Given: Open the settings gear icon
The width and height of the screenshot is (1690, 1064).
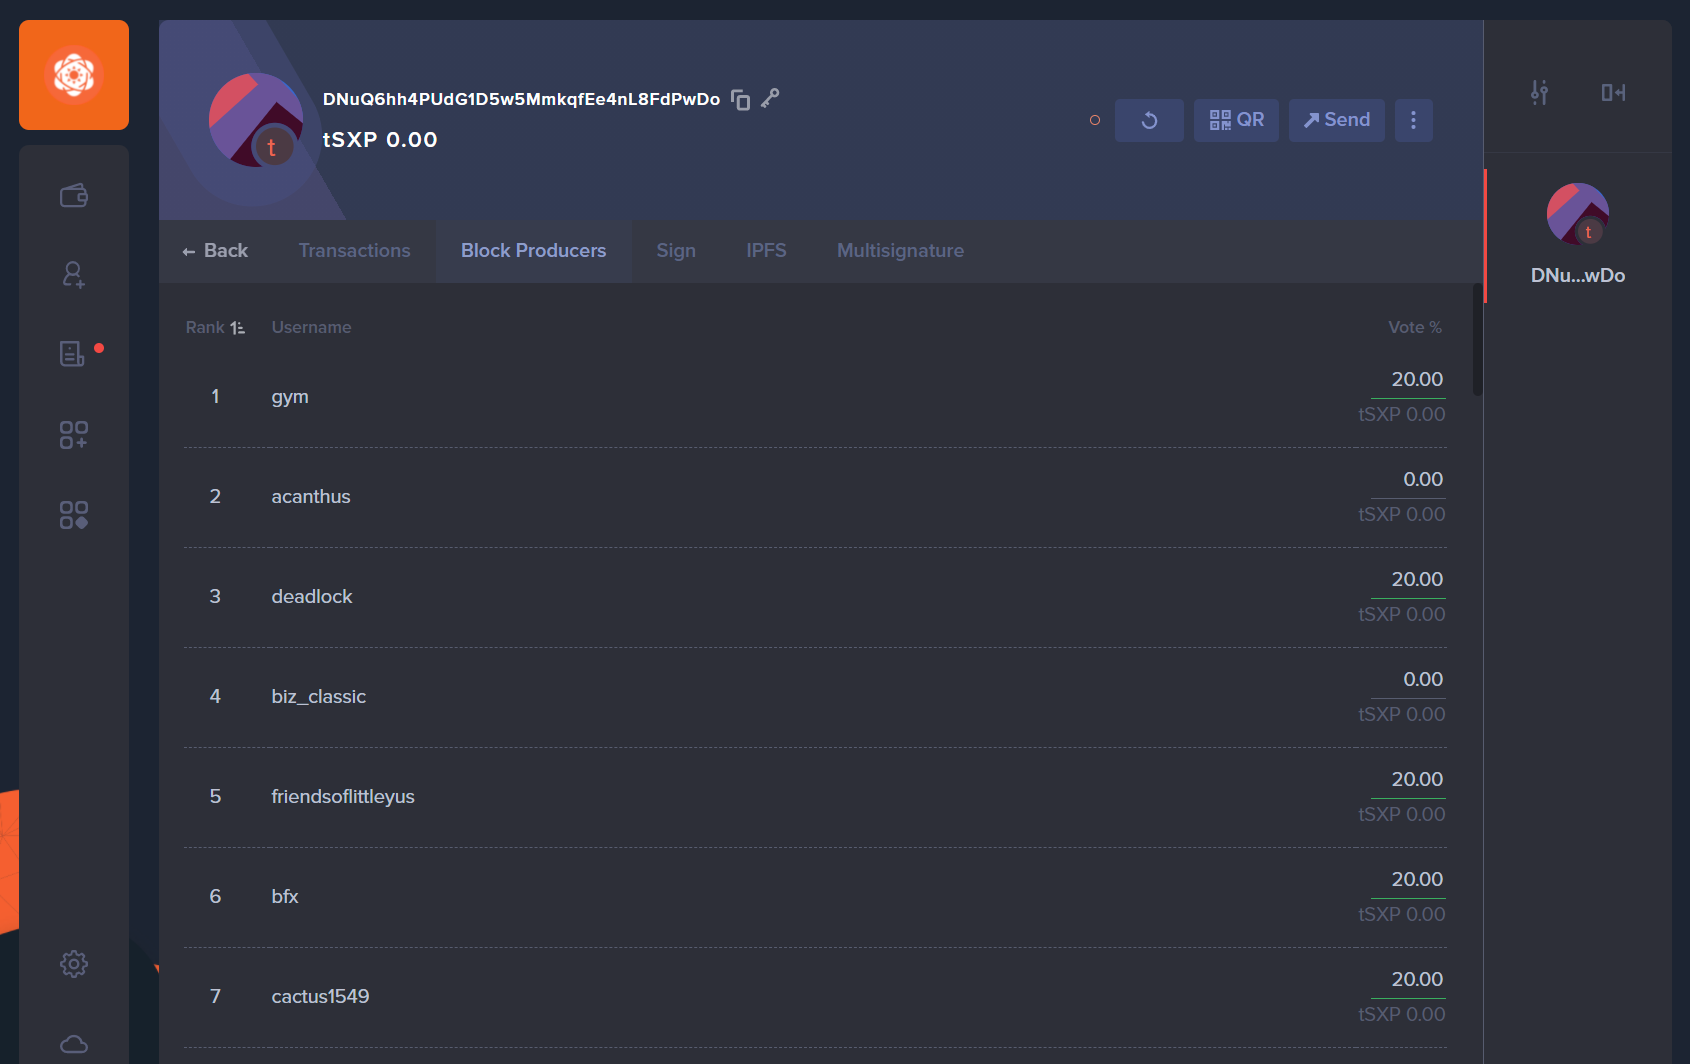Looking at the screenshot, I should click(x=74, y=964).
